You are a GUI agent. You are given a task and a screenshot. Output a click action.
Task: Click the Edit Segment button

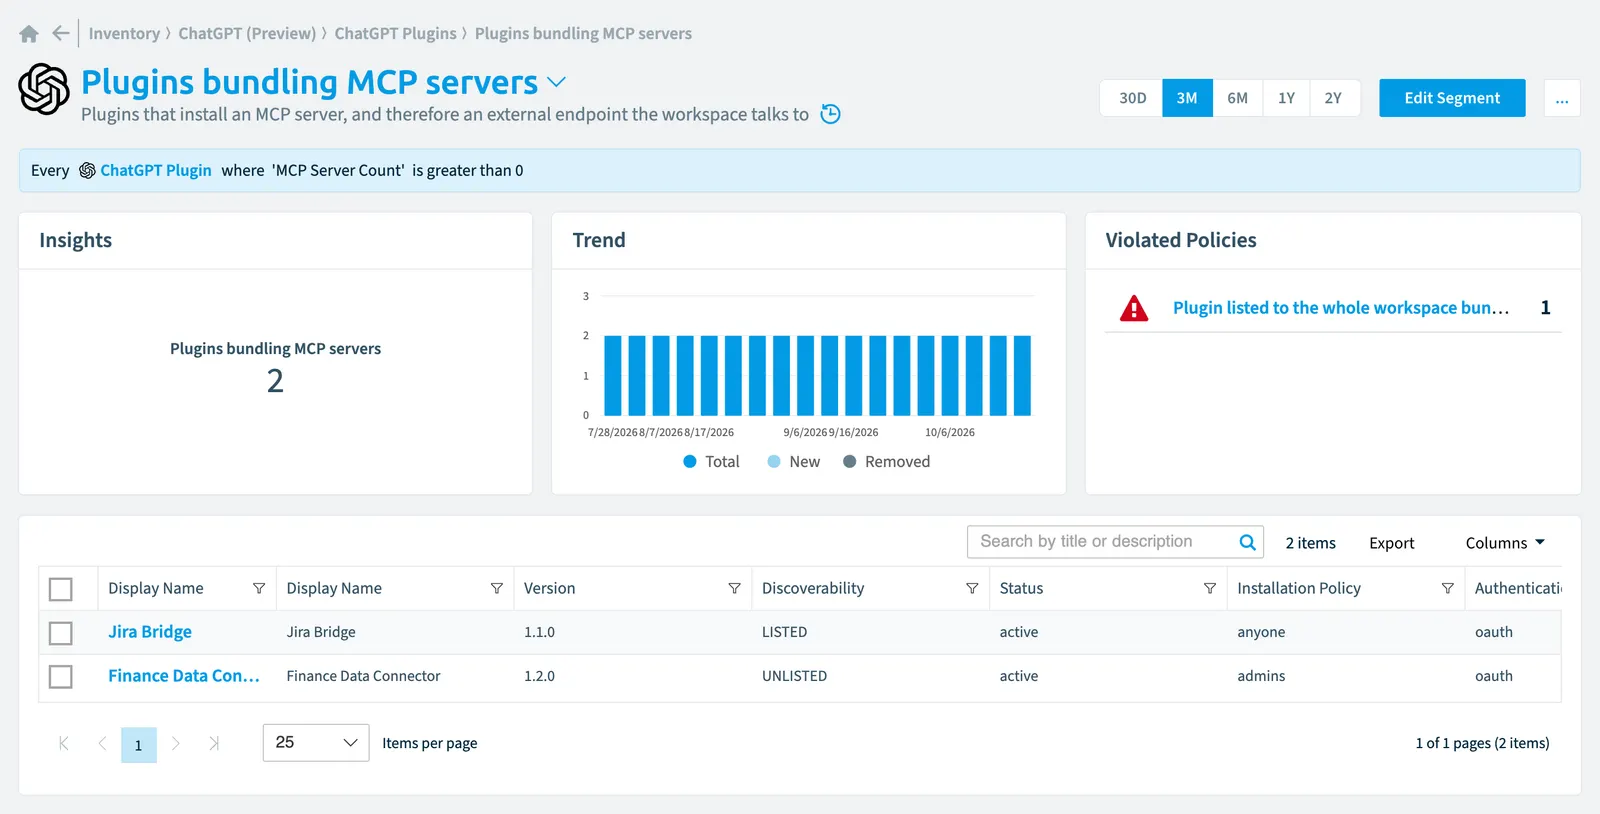1452,98
